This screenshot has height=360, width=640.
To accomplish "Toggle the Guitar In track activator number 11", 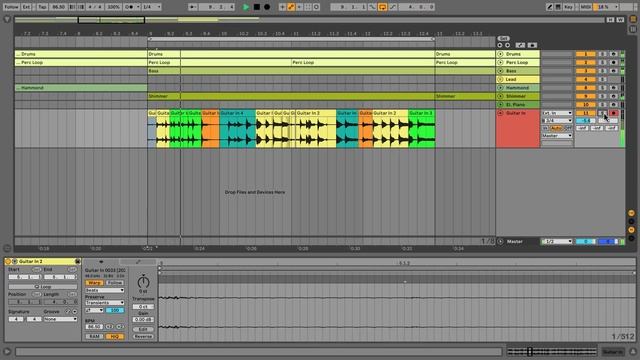I will 585,113.
